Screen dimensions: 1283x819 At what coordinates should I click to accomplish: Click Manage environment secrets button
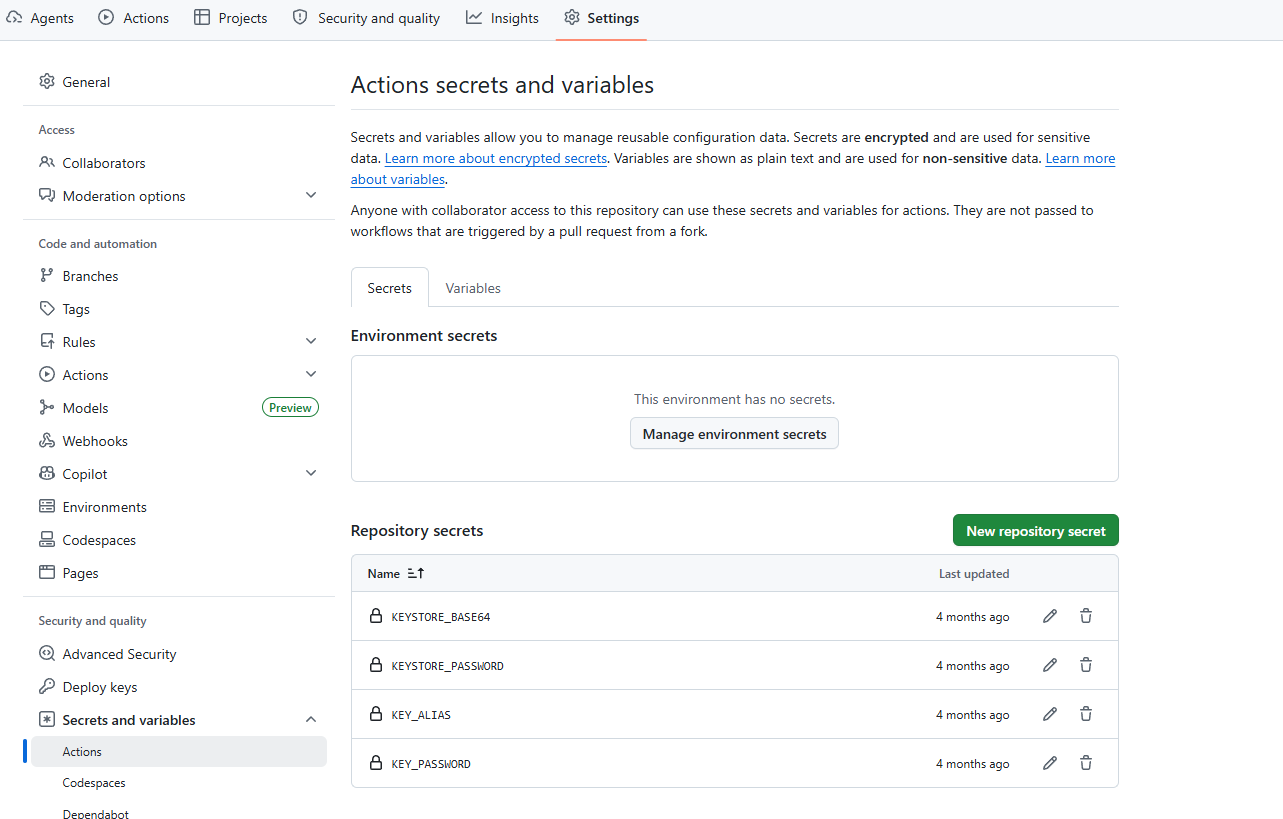(x=734, y=434)
